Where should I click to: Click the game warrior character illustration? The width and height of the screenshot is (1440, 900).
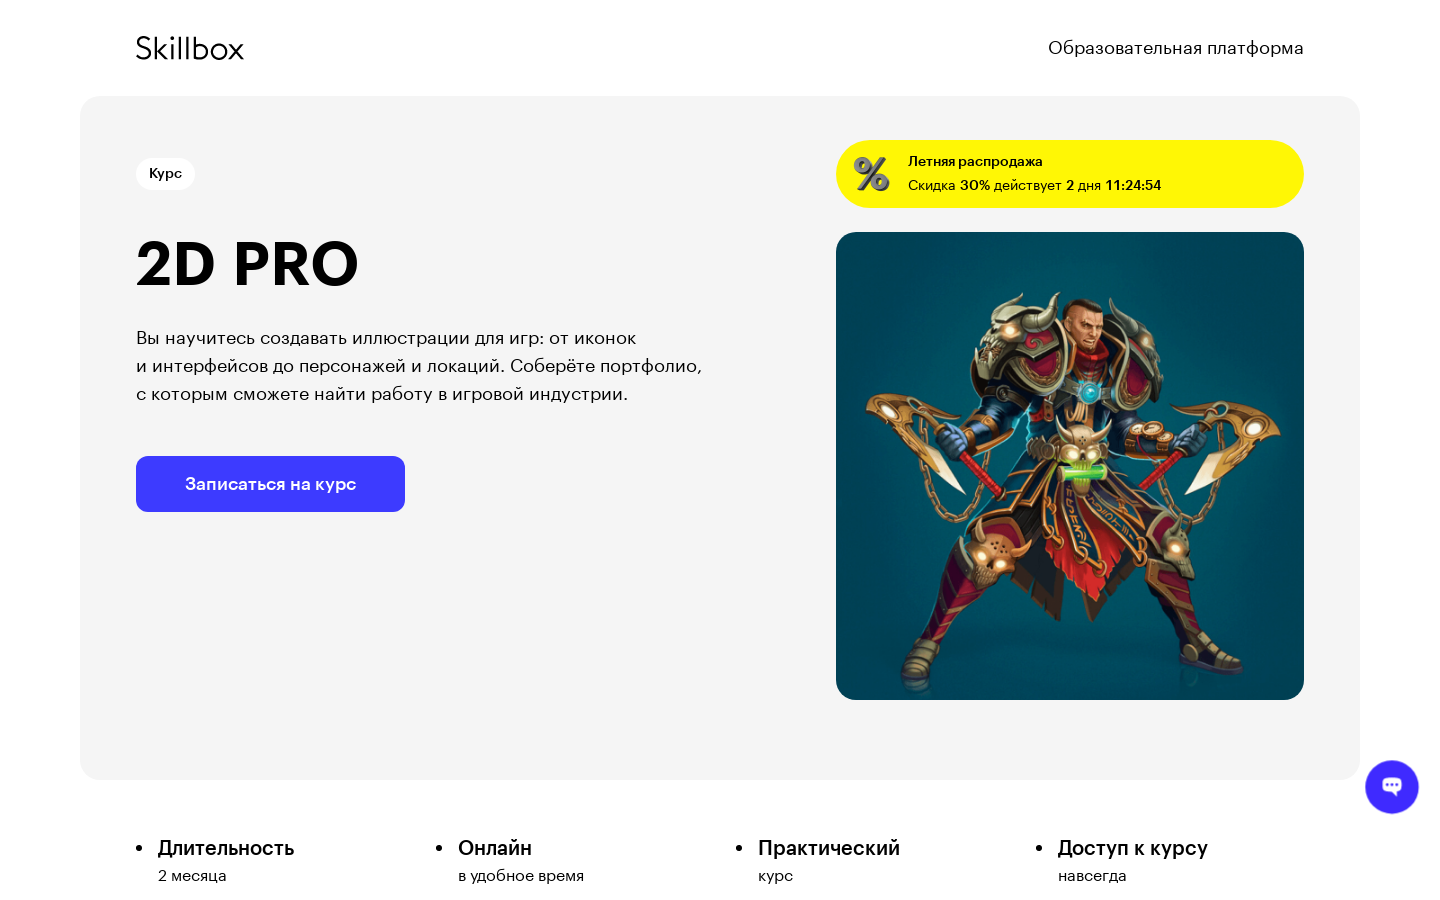(1070, 466)
